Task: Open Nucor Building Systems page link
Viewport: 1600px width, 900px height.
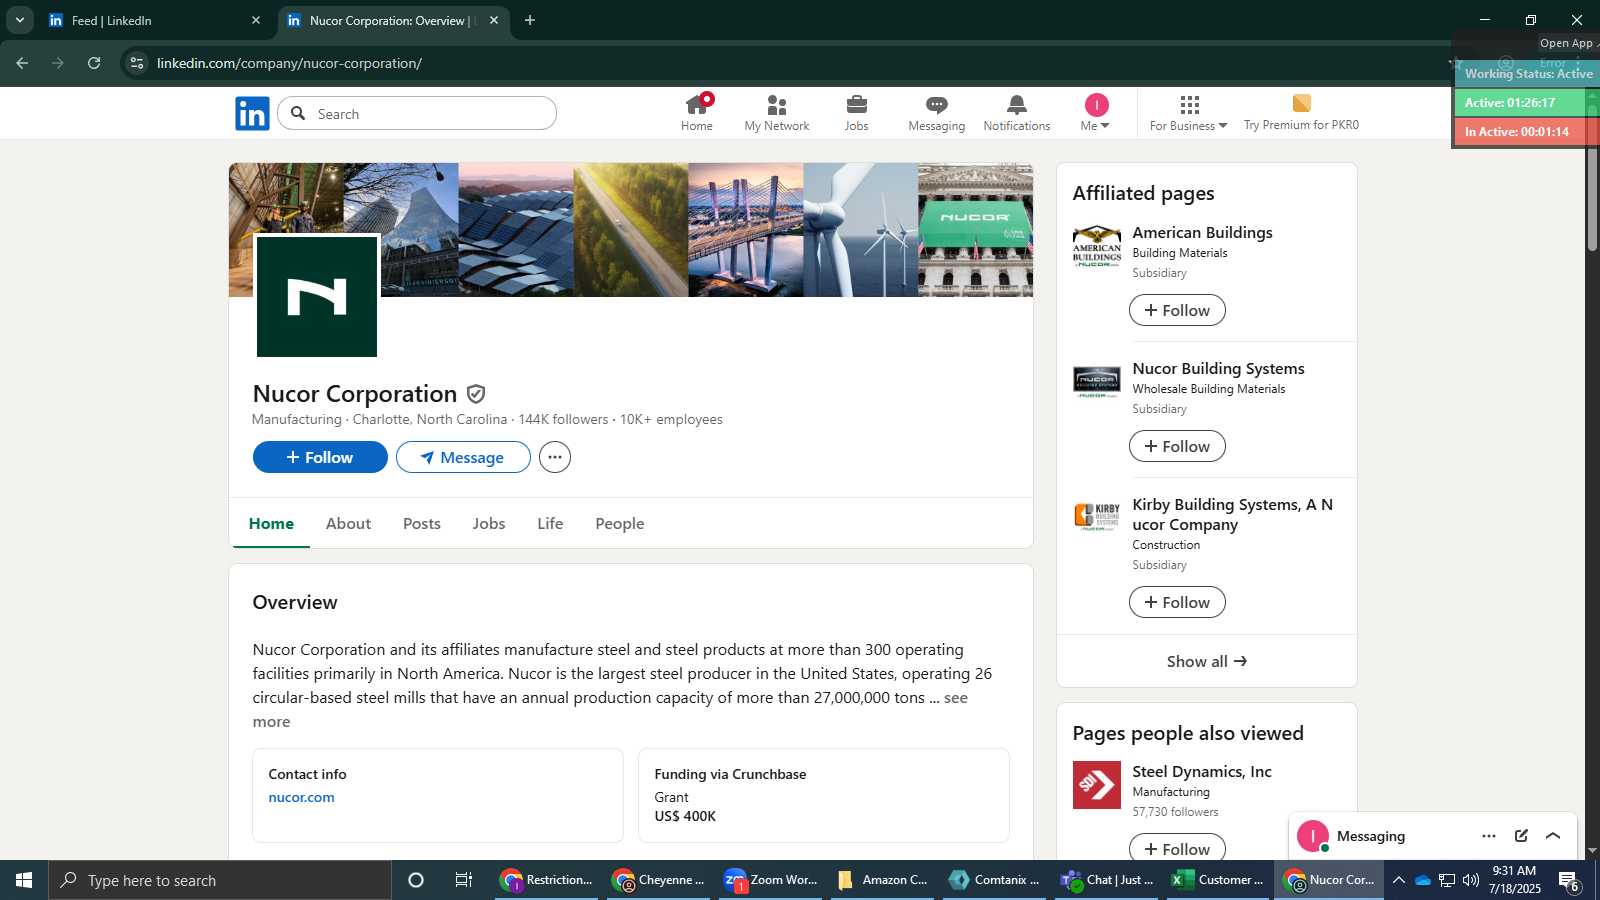Action: pos(1218,369)
